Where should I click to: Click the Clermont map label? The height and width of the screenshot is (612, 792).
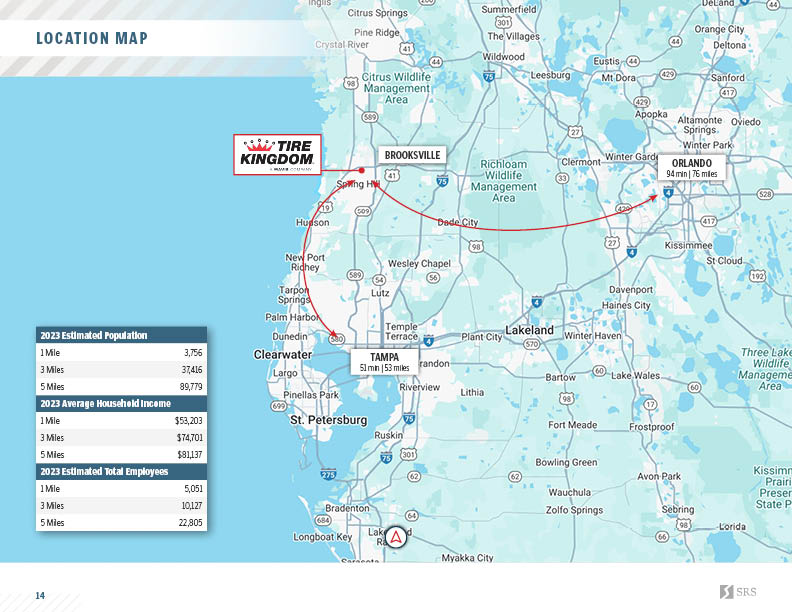(x=581, y=162)
